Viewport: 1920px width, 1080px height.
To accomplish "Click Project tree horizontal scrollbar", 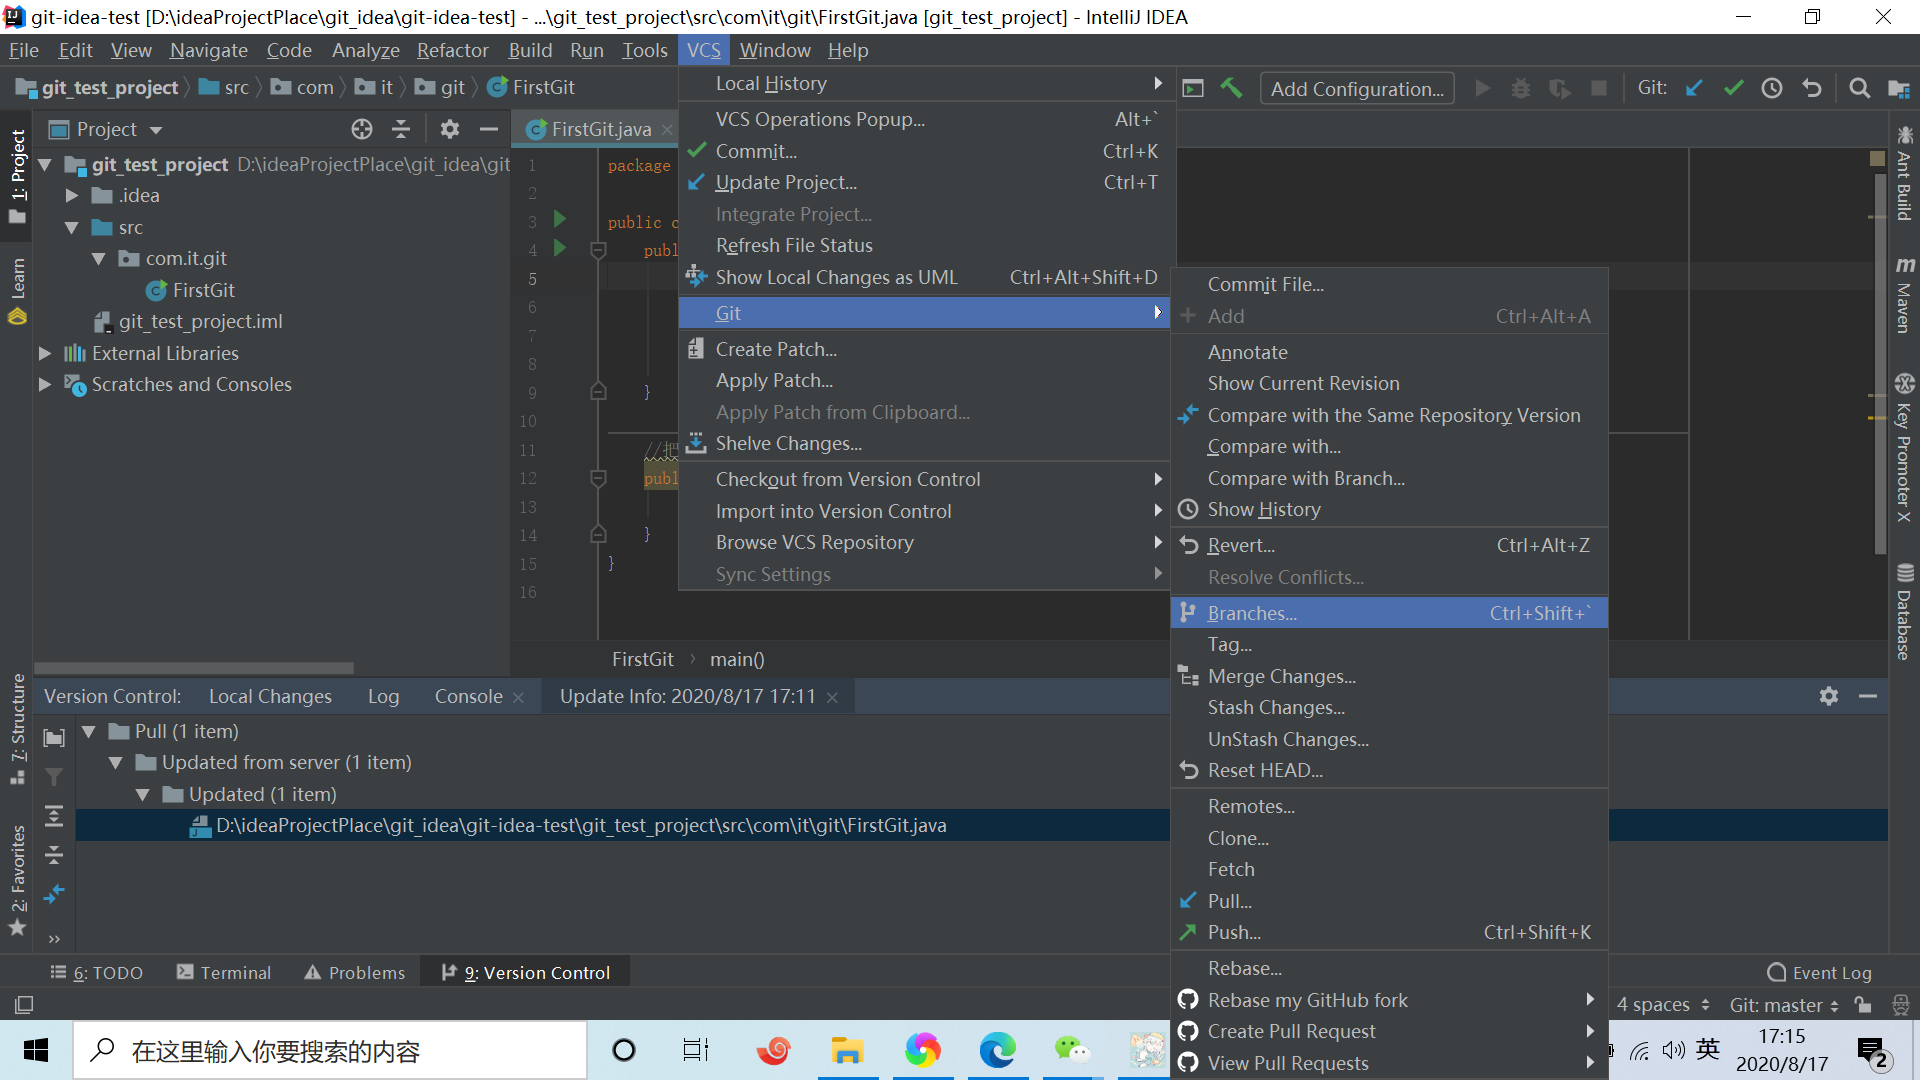I will [x=194, y=668].
